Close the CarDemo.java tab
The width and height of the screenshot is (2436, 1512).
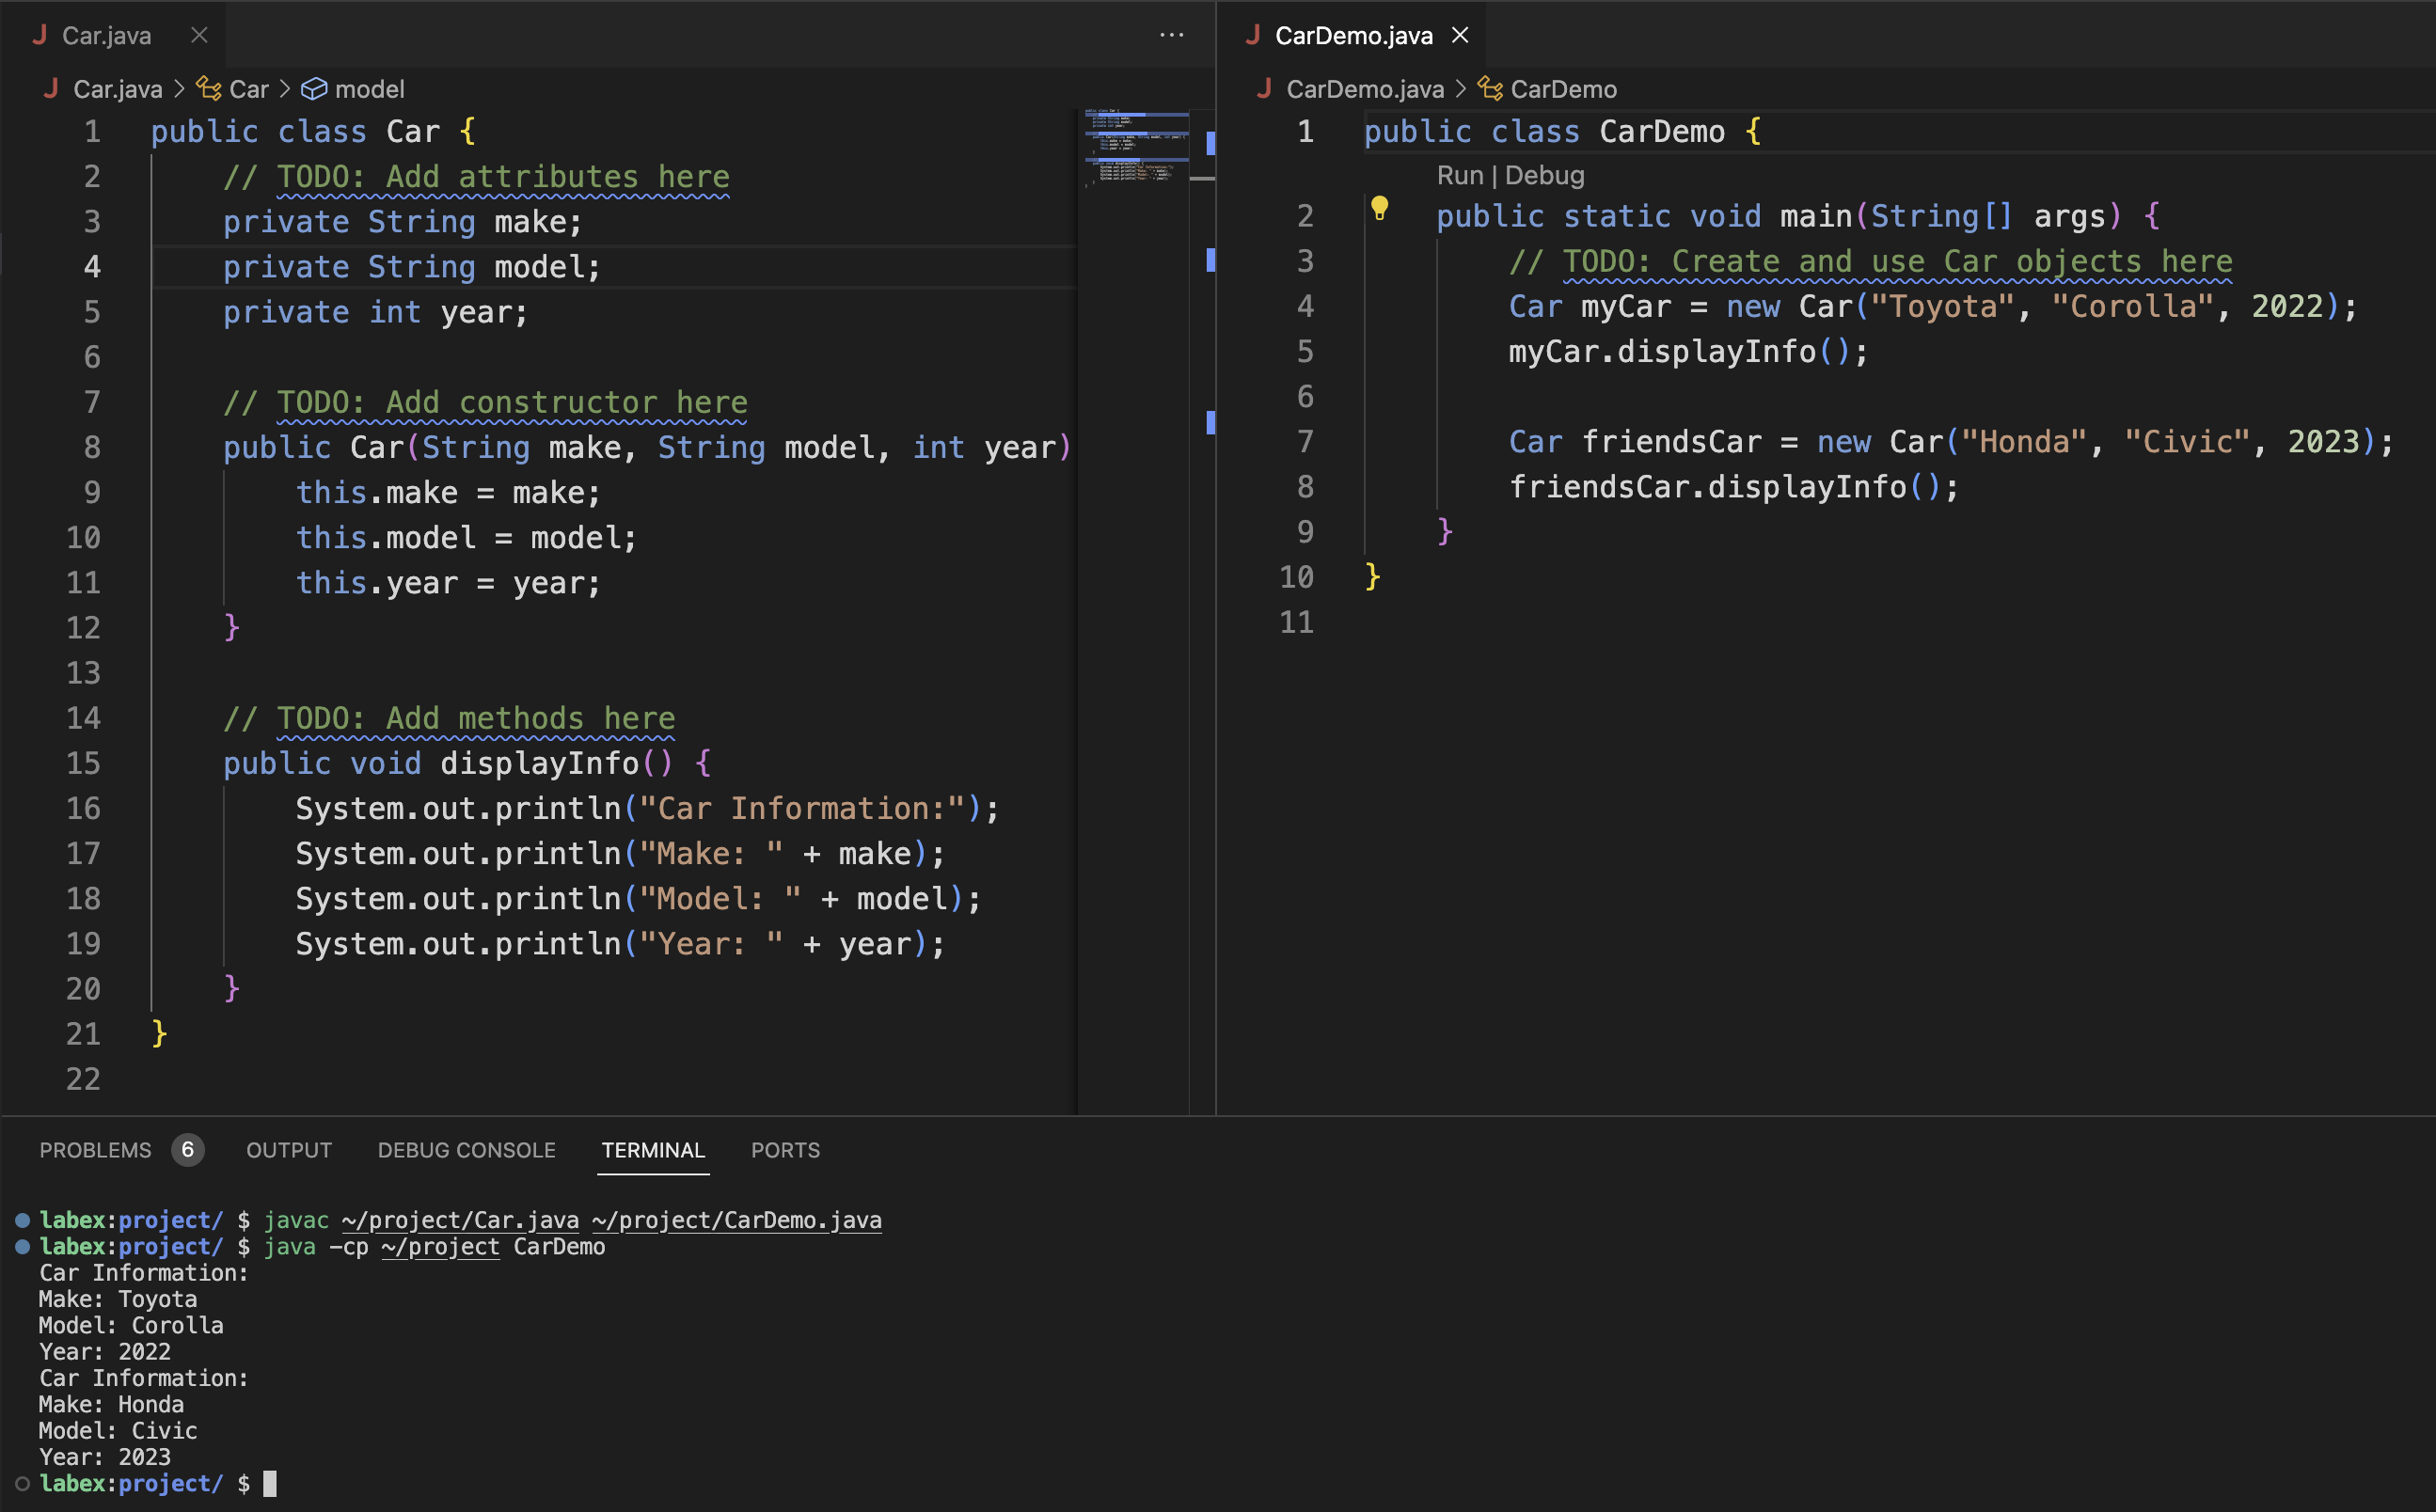(x=1459, y=35)
